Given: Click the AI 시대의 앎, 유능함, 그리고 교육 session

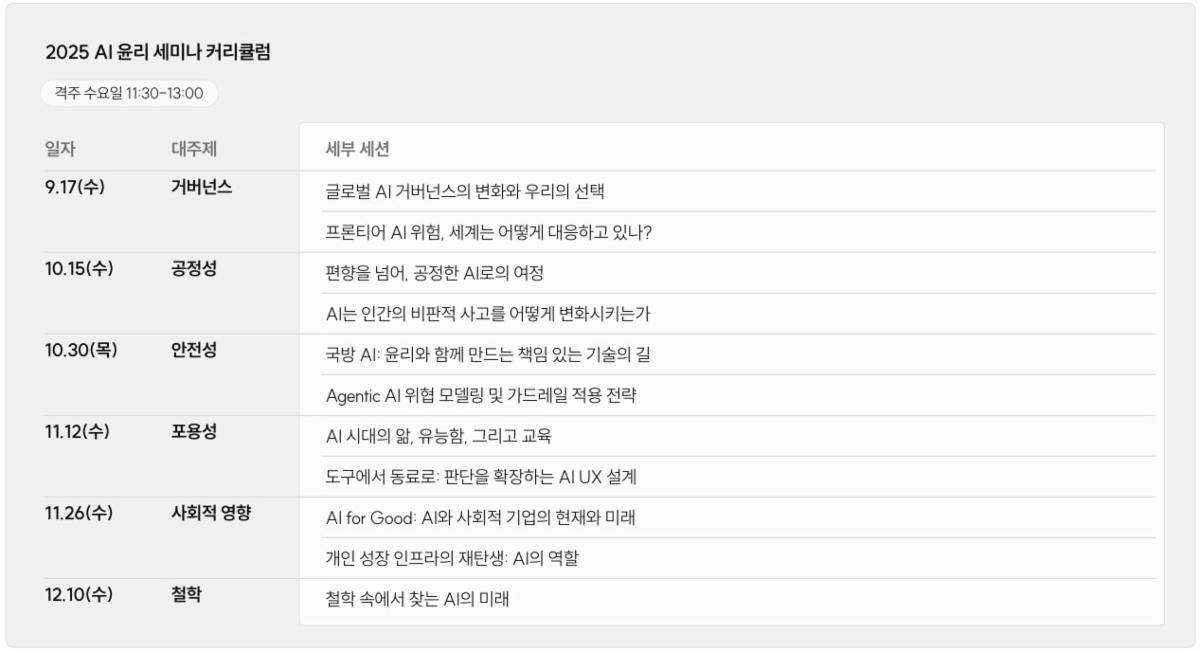Looking at the screenshot, I should (x=732, y=436).
